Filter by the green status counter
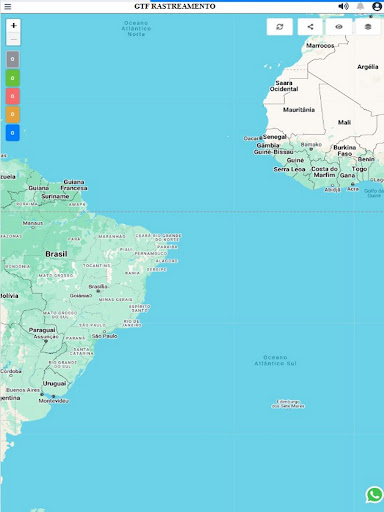Screen dimensions: 384x512 coord(13,78)
